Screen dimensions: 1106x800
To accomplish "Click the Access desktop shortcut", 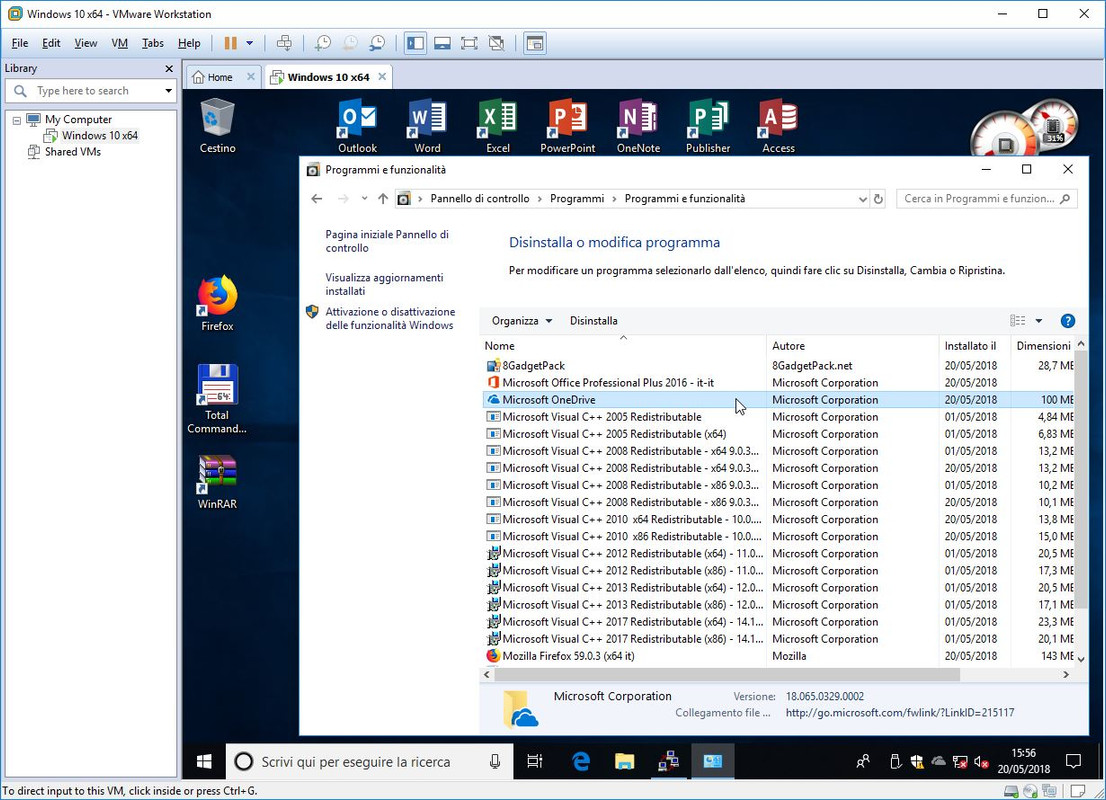I will coord(778,126).
